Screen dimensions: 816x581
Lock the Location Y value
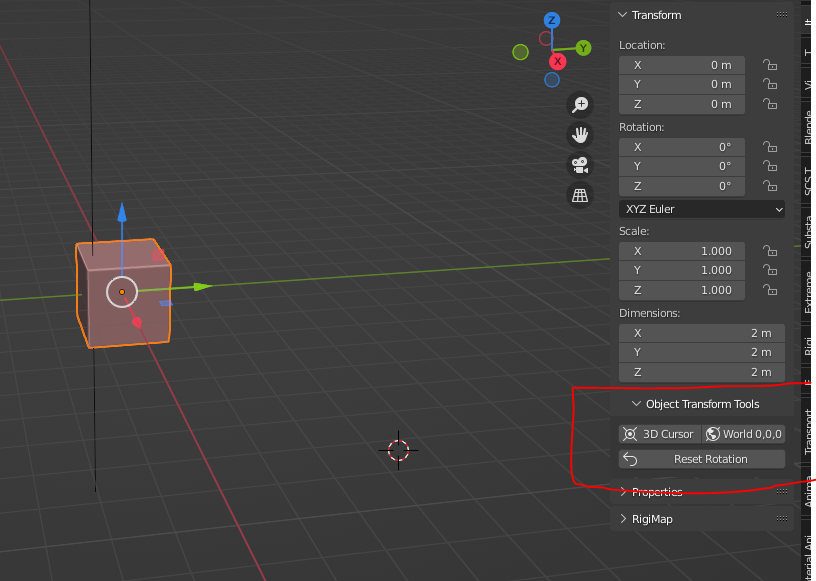point(770,84)
